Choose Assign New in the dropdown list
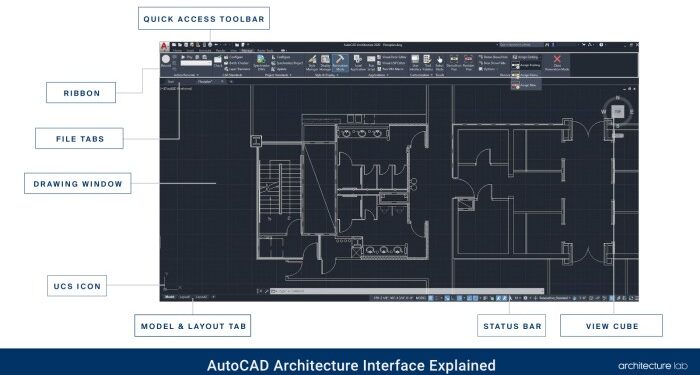This screenshot has width=700, height=375. tap(526, 85)
